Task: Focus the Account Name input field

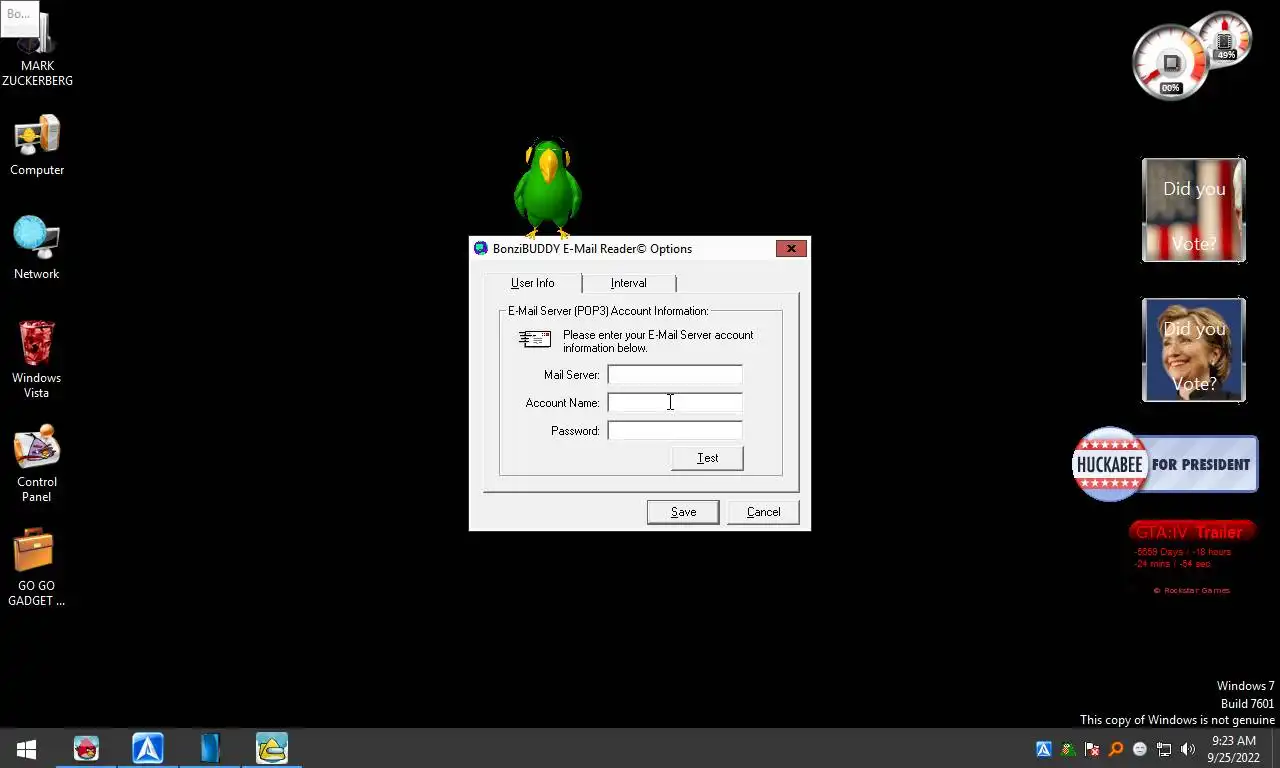Action: (x=675, y=403)
